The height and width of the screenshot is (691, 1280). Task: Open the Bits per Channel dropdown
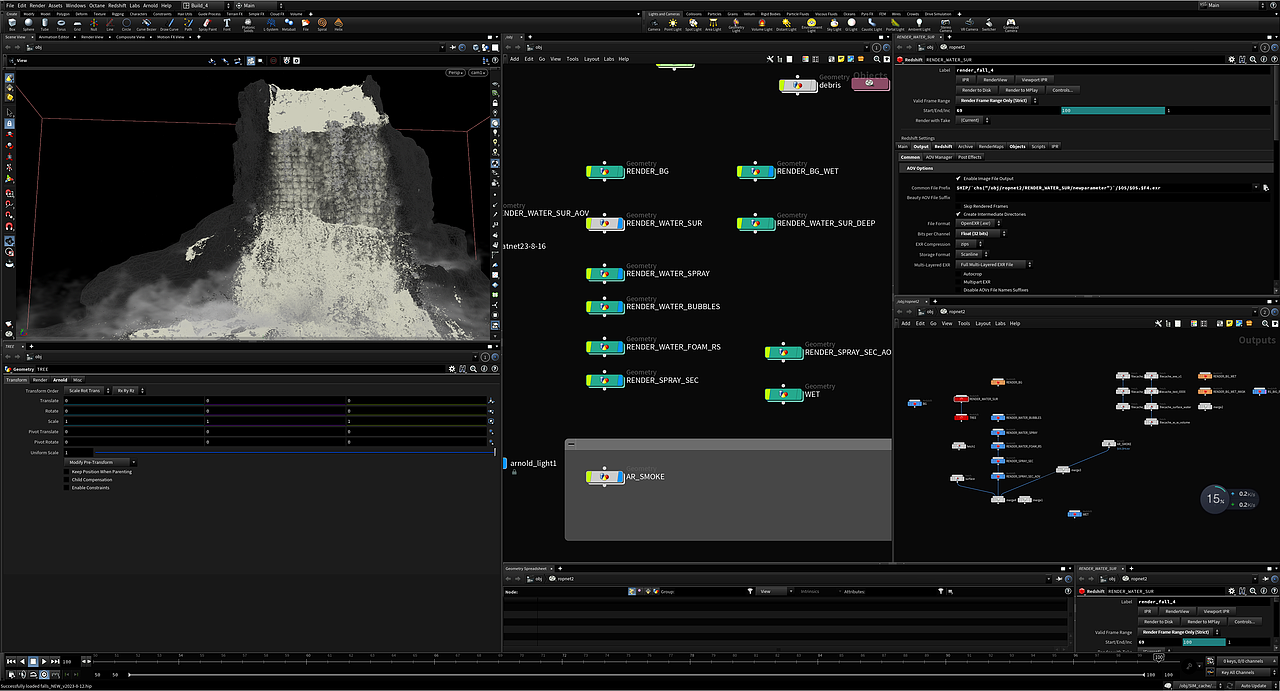[979, 233]
